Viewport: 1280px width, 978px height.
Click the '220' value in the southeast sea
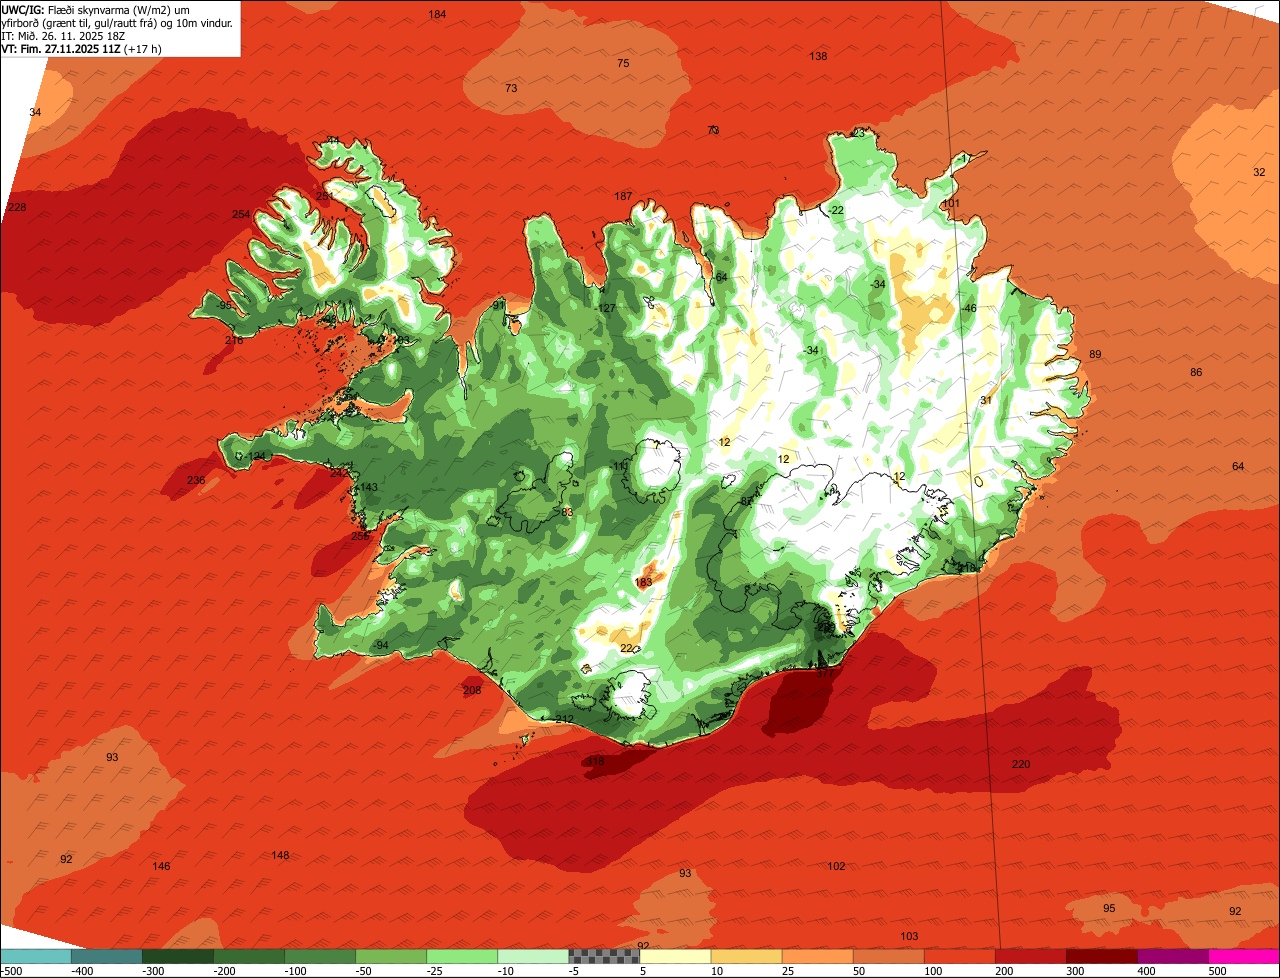point(1020,764)
